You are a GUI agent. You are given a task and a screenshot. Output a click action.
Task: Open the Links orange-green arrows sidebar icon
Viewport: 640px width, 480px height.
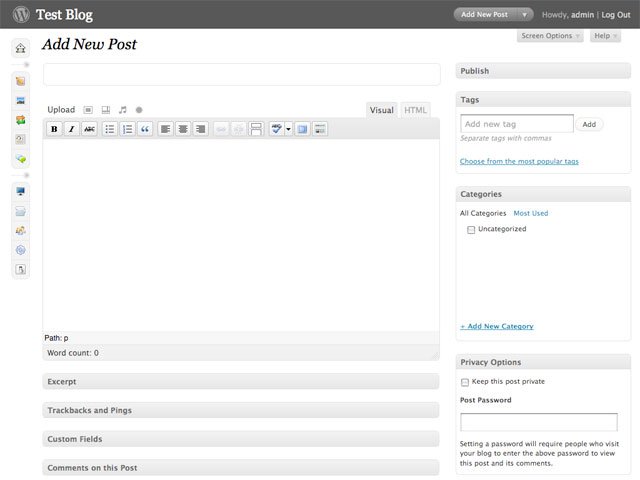pos(20,120)
